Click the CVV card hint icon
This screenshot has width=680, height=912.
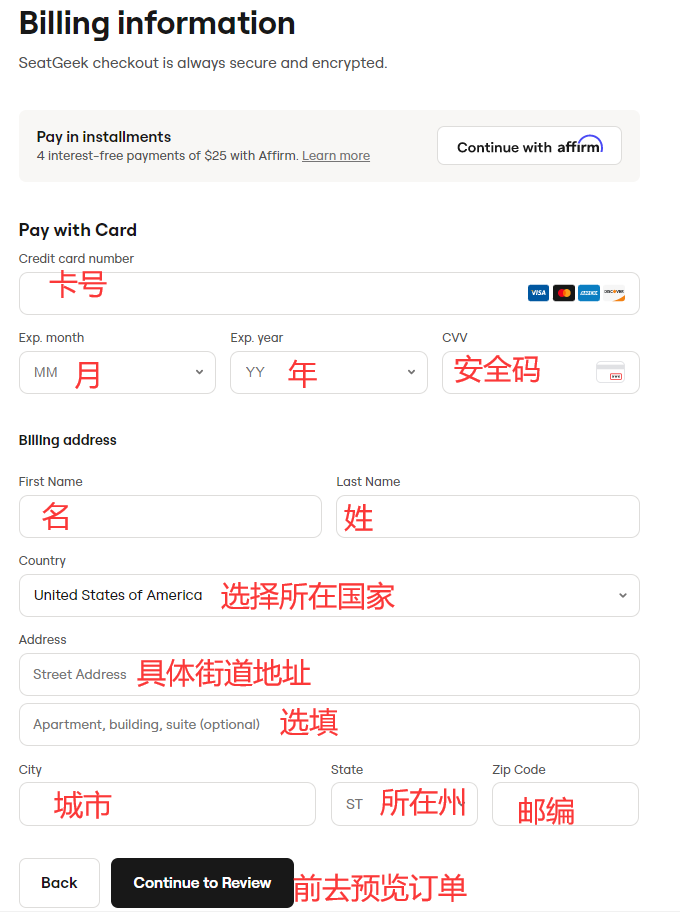[610, 372]
